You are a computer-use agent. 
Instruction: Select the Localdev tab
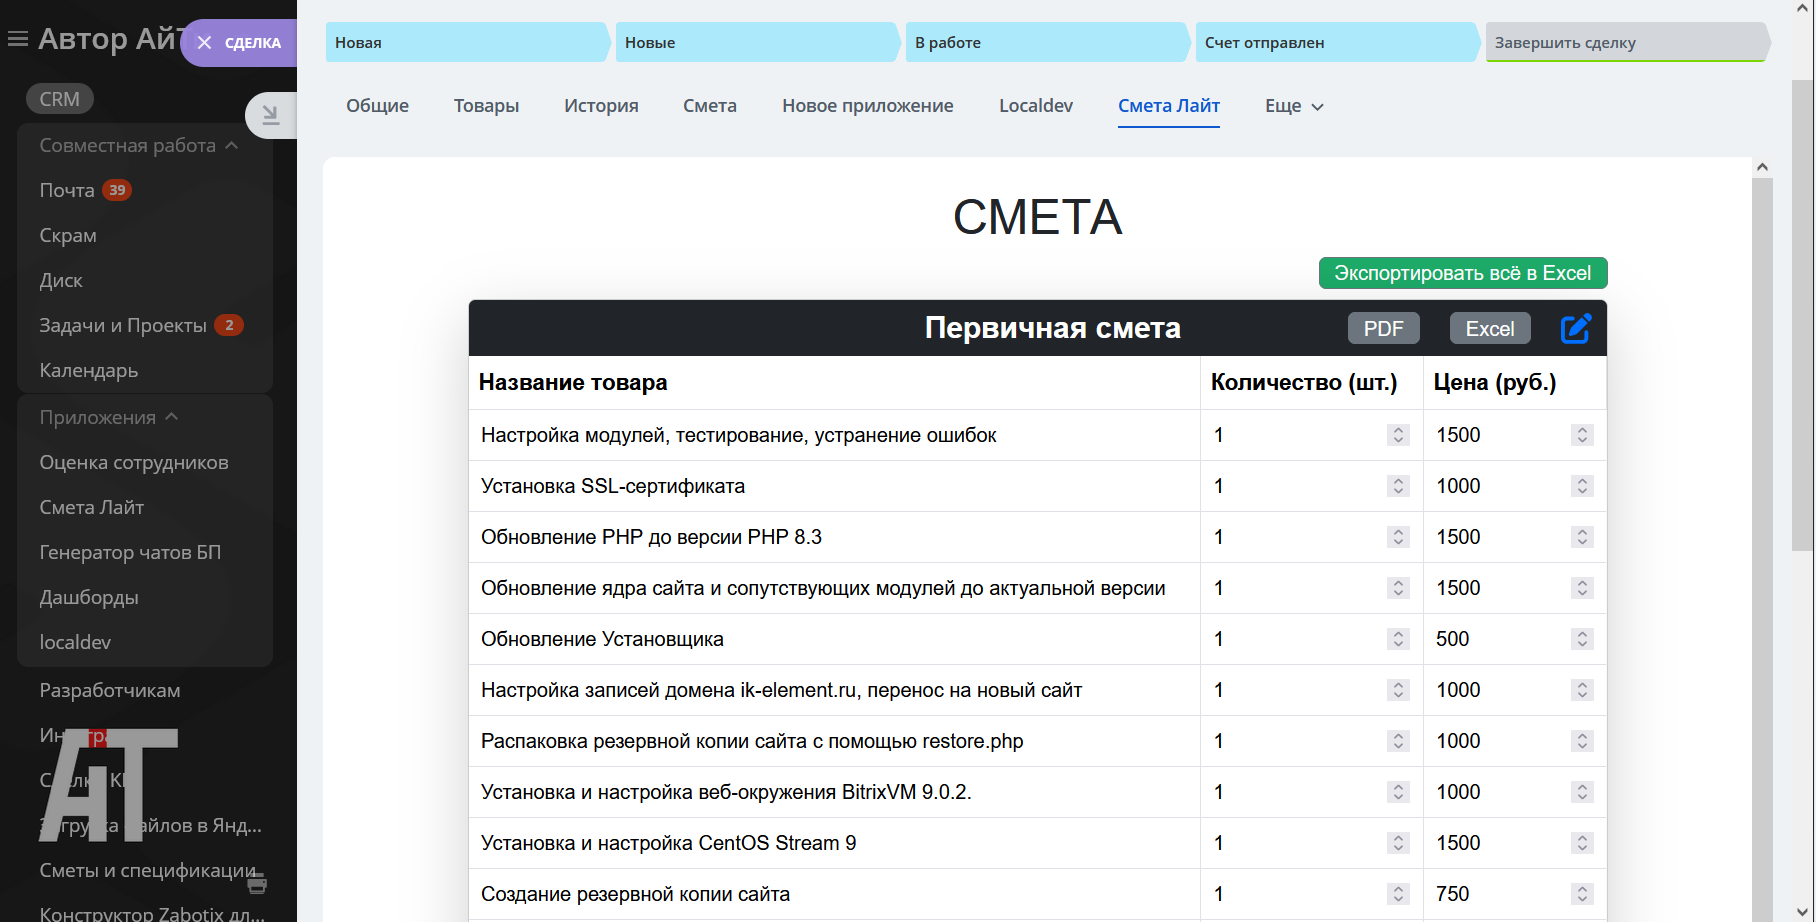tap(1036, 106)
